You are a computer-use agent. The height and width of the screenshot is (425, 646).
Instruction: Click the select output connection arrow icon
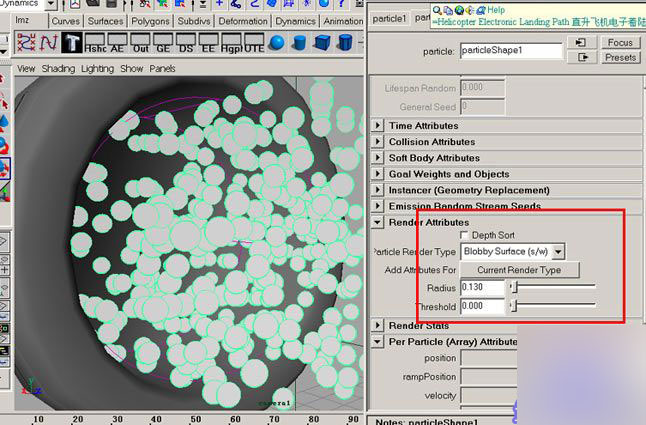pyautogui.click(x=582, y=57)
